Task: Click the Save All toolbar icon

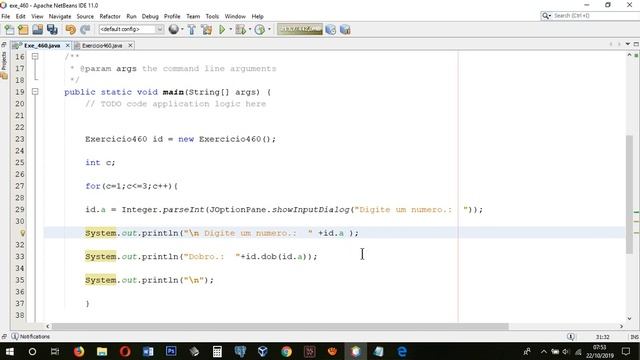Action: pyautogui.click(x=52, y=29)
